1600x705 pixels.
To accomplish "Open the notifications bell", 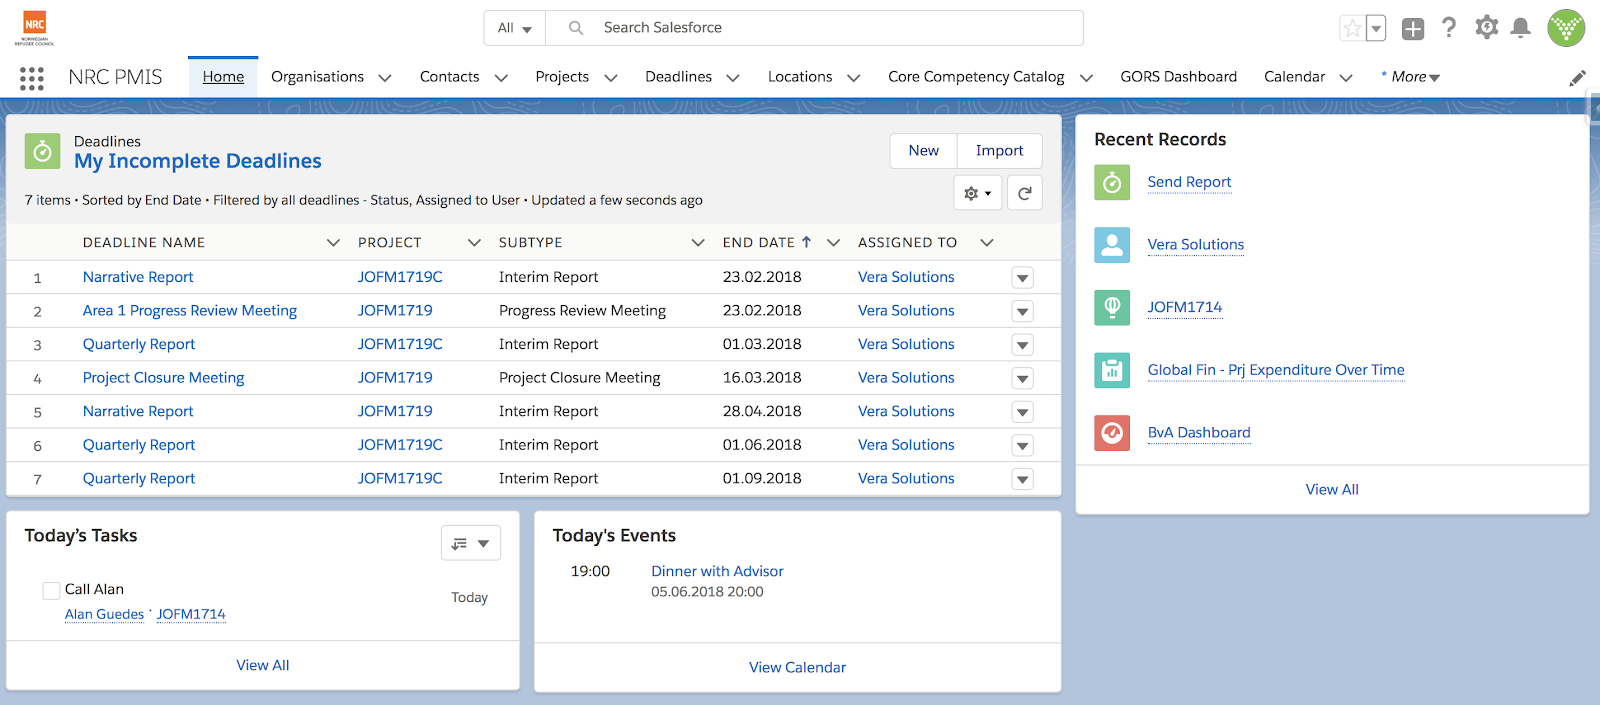I will coord(1521,28).
